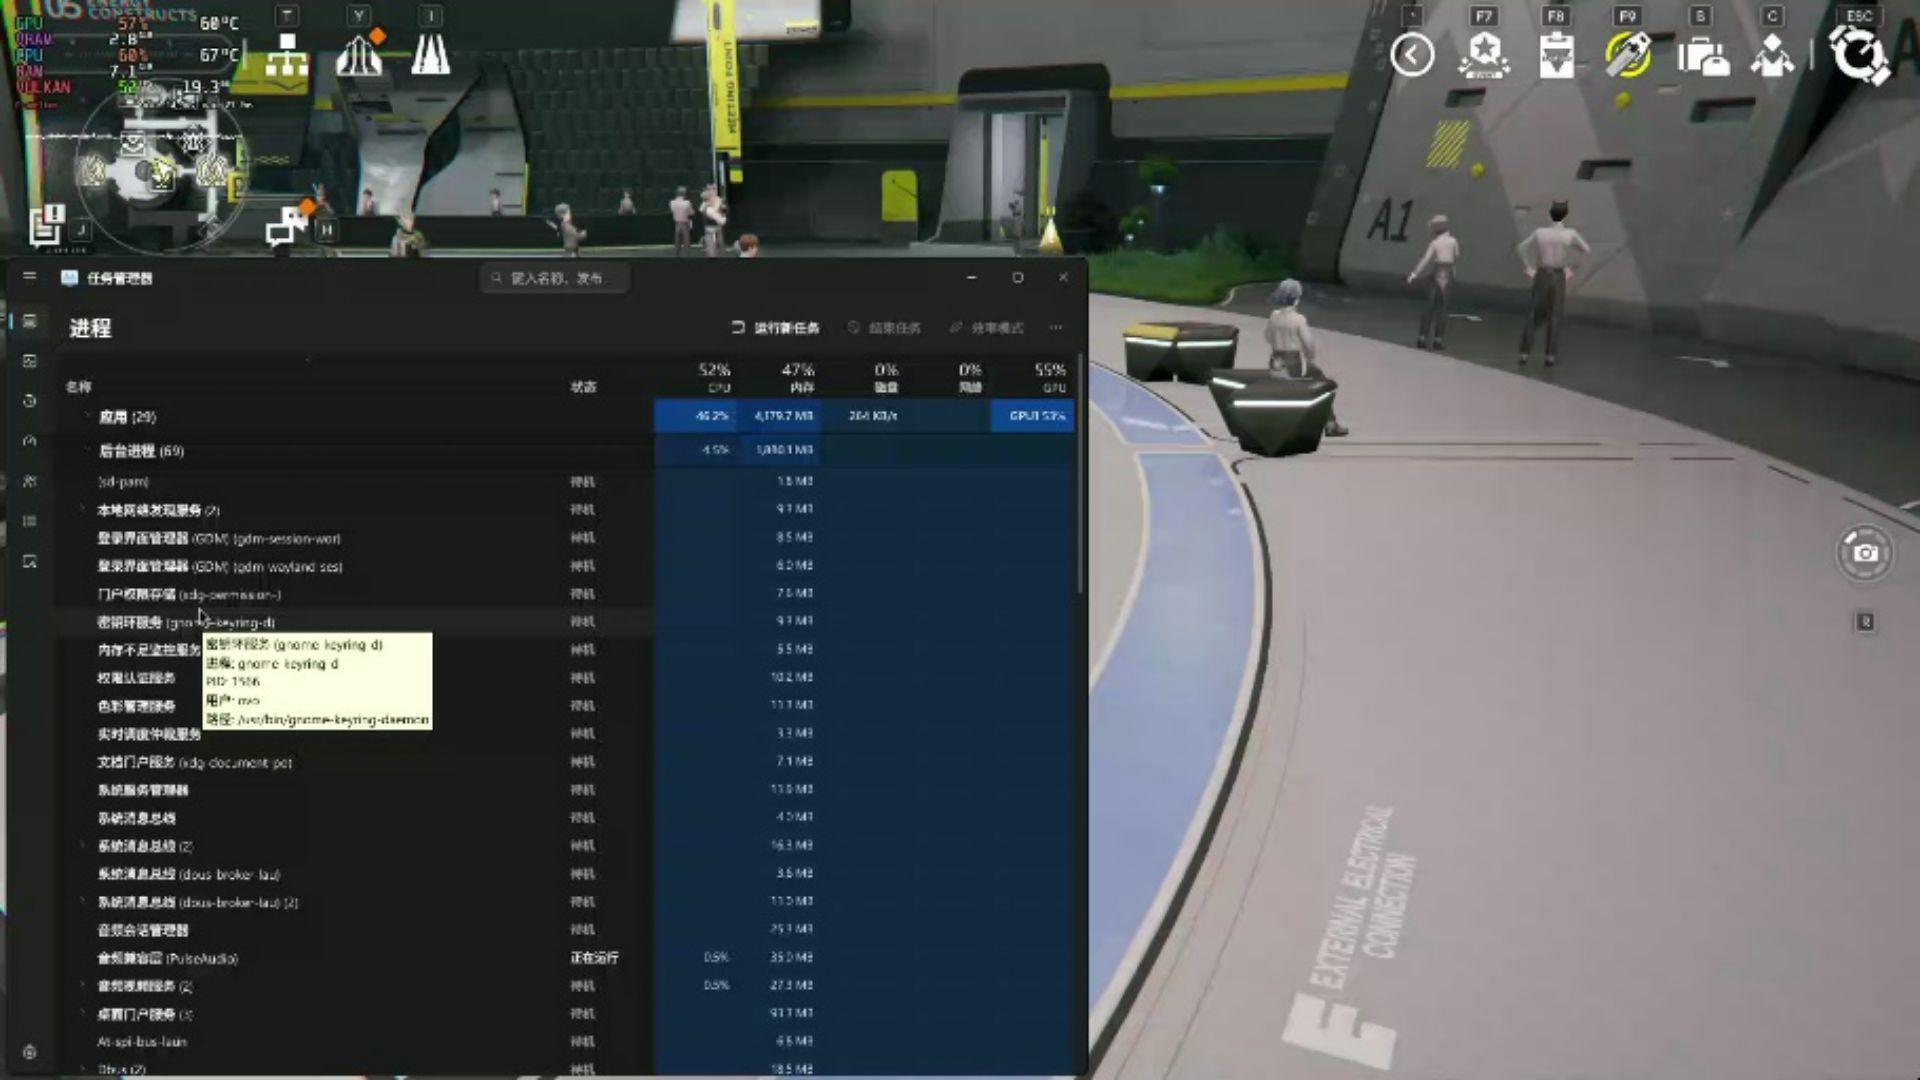Viewport: 1920px width, 1080px height.
Task: Open the Task Manager hamburger navigation menu
Action: click(x=29, y=276)
